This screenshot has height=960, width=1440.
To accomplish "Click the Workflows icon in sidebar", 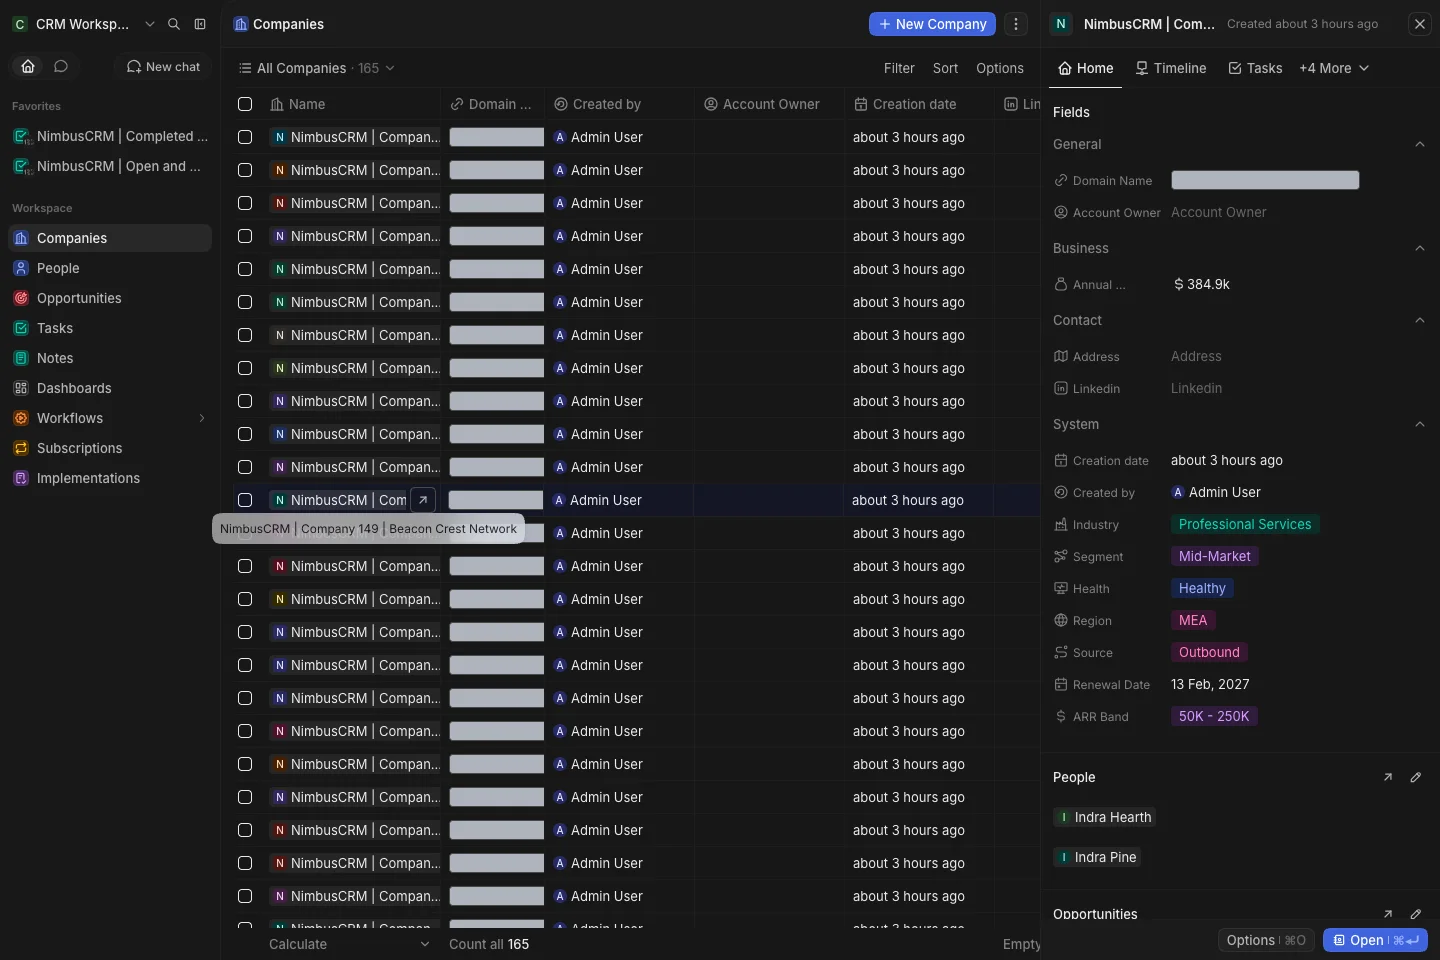I will (x=21, y=418).
